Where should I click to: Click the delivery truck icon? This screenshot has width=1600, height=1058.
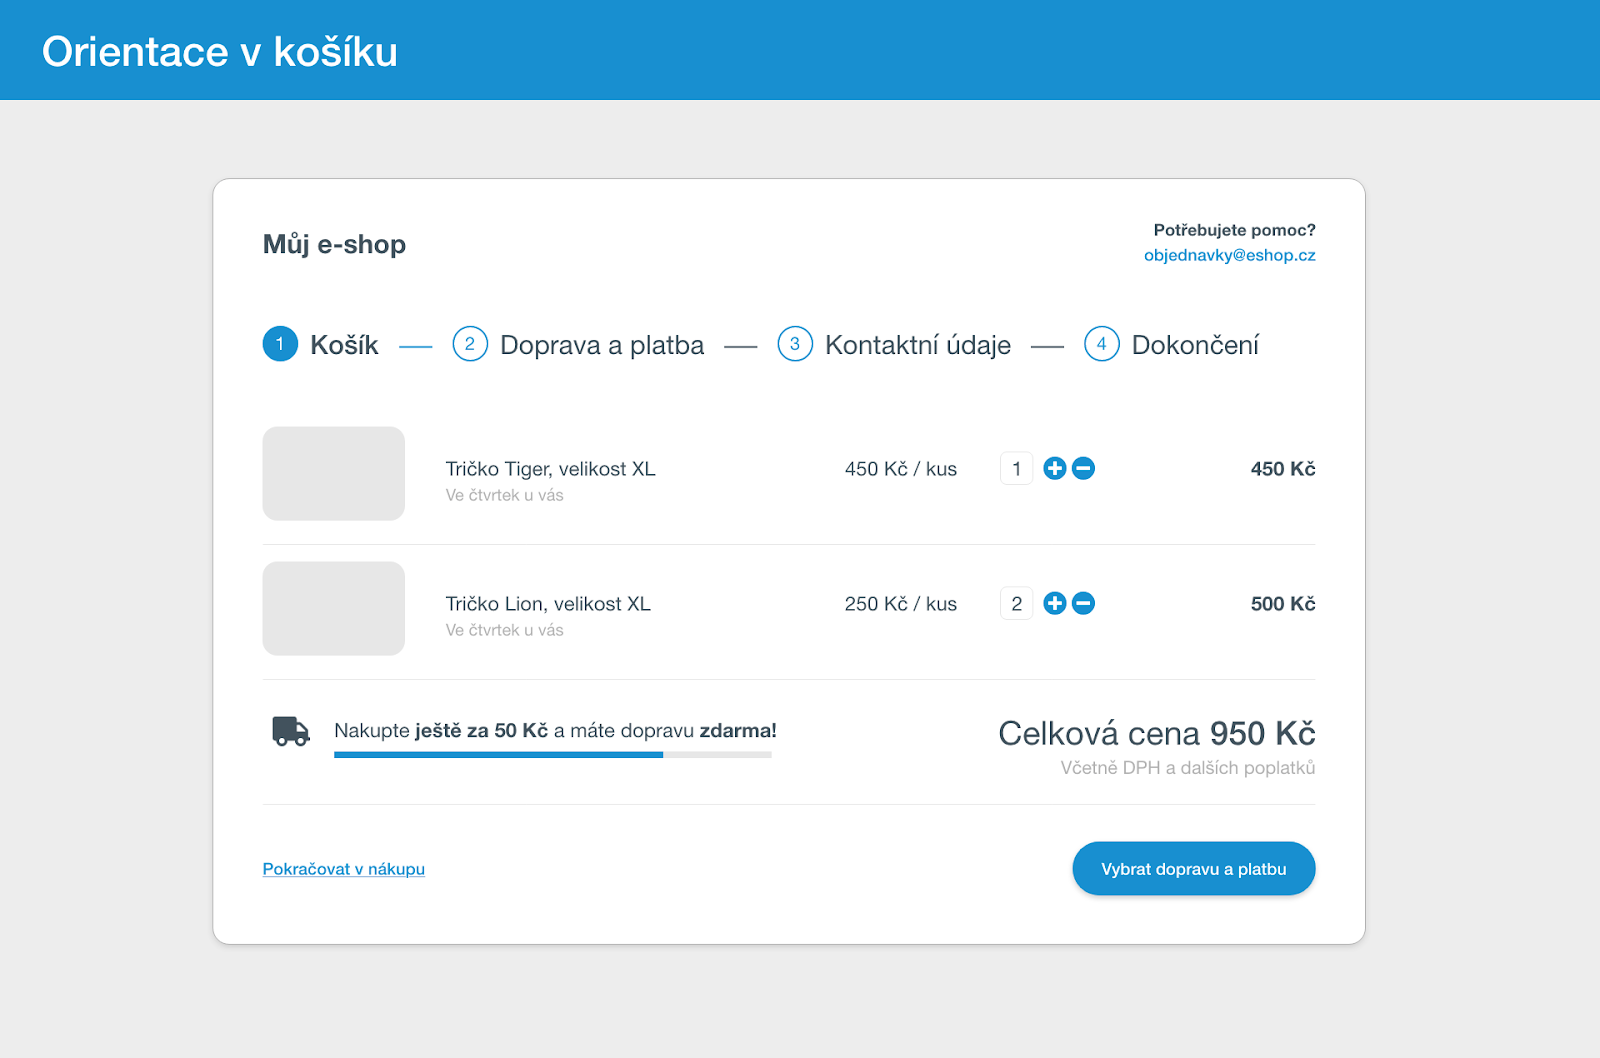[291, 731]
